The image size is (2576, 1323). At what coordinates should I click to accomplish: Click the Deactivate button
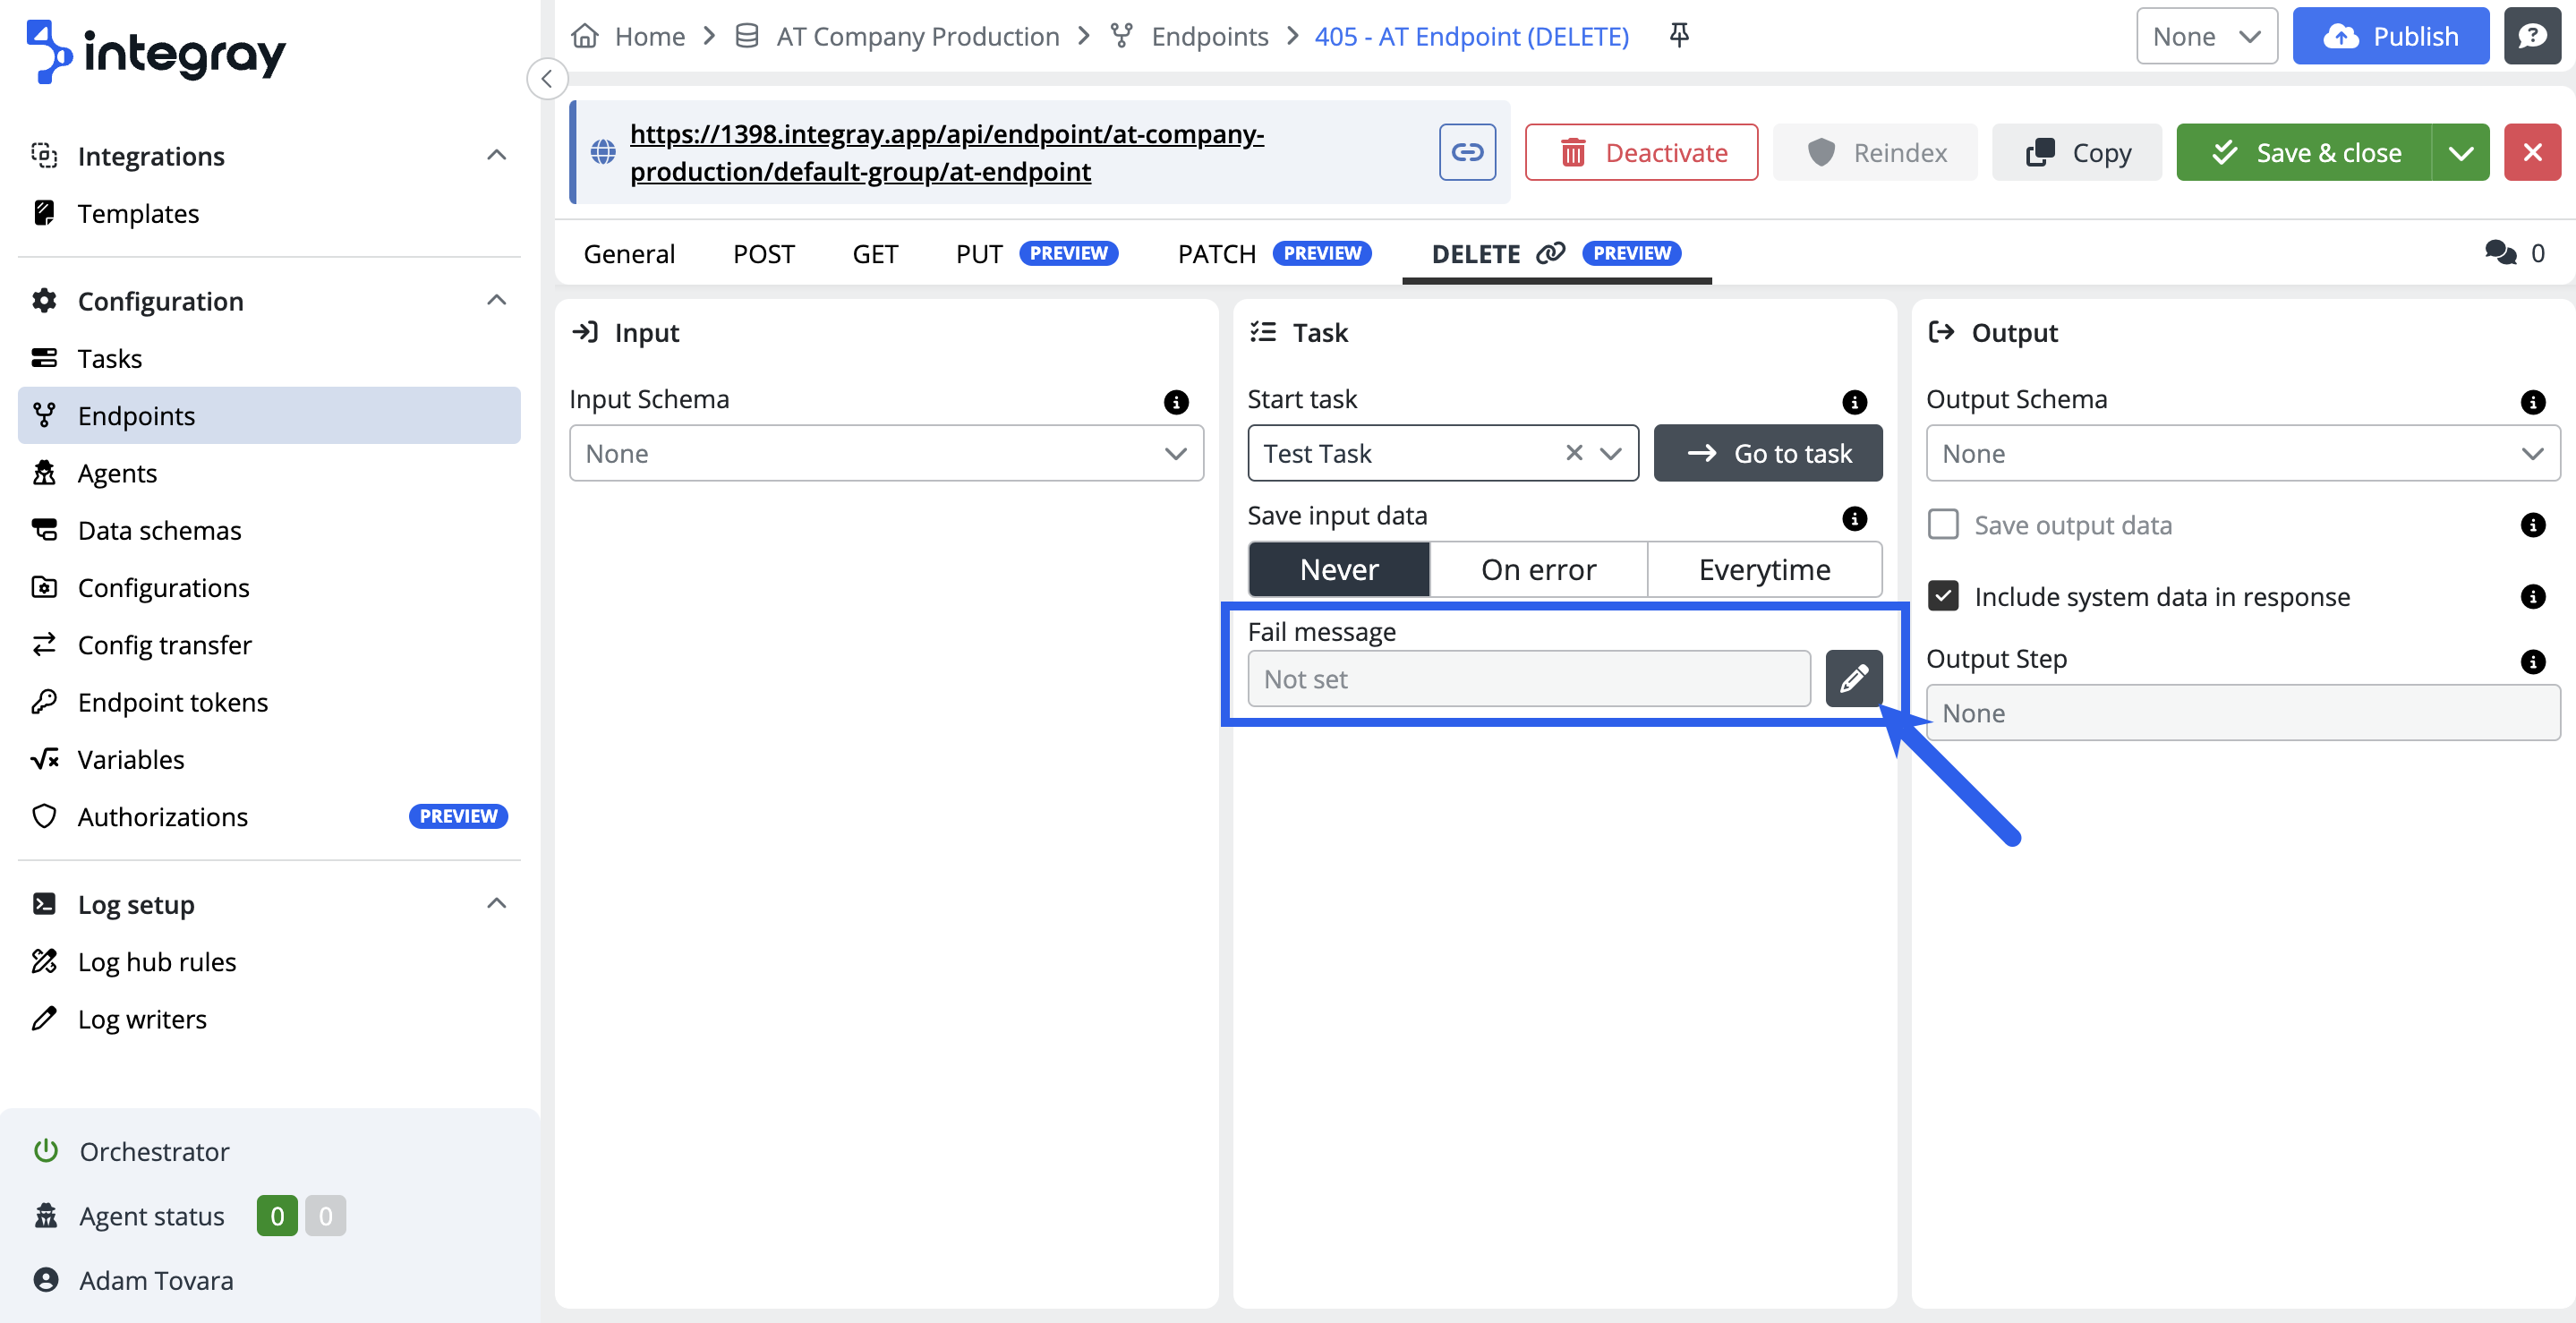(1641, 152)
